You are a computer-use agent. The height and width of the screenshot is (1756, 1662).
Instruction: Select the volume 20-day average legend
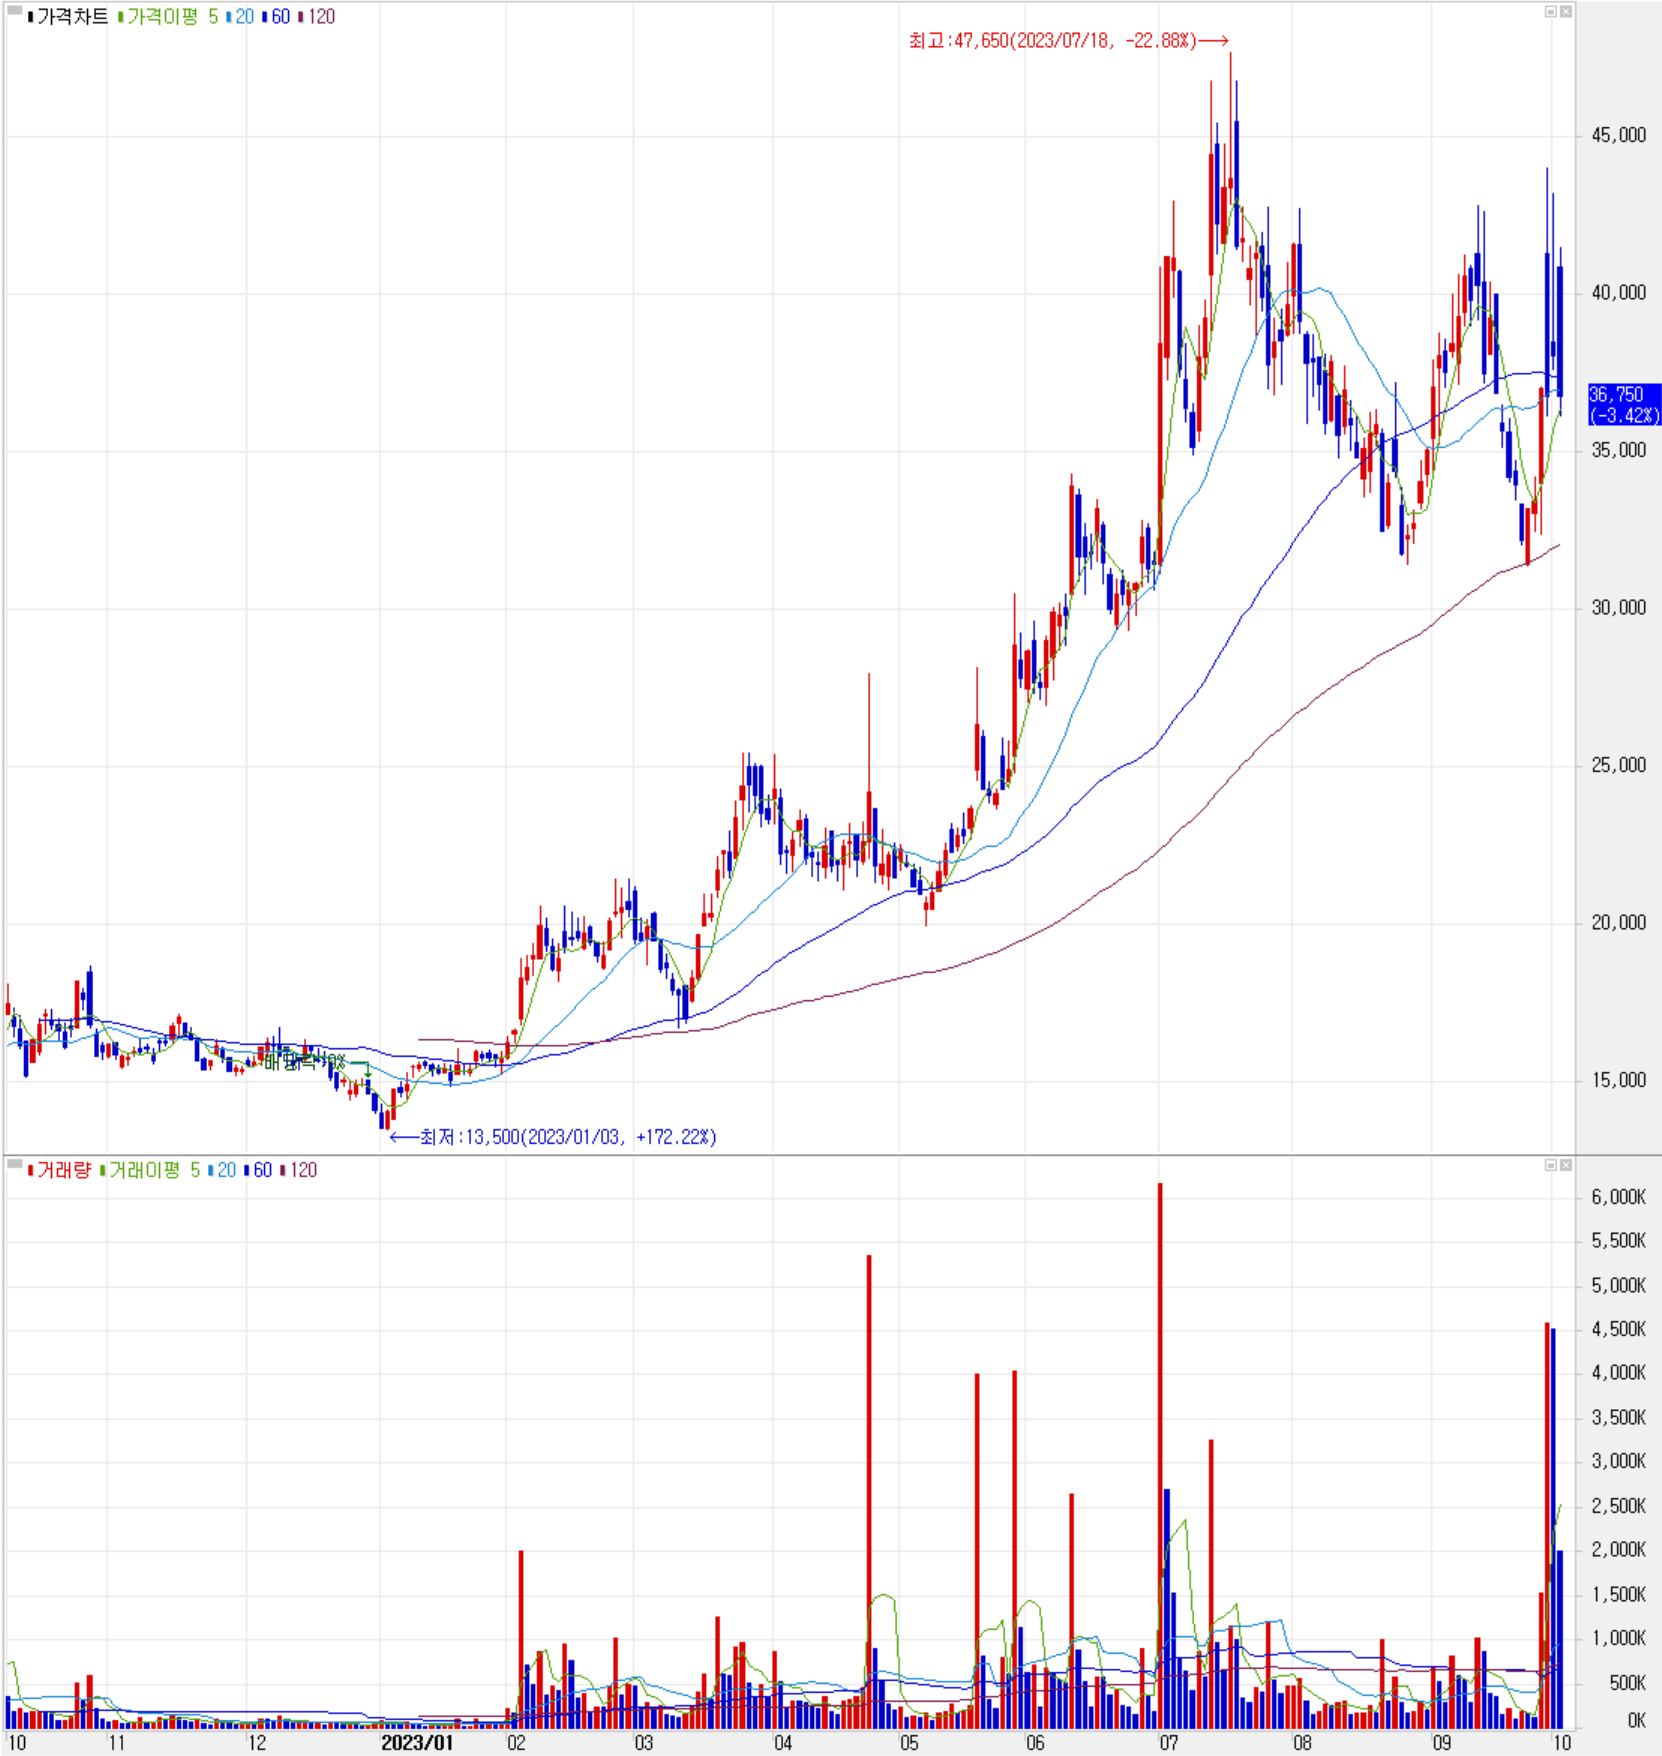coord(226,1170)
